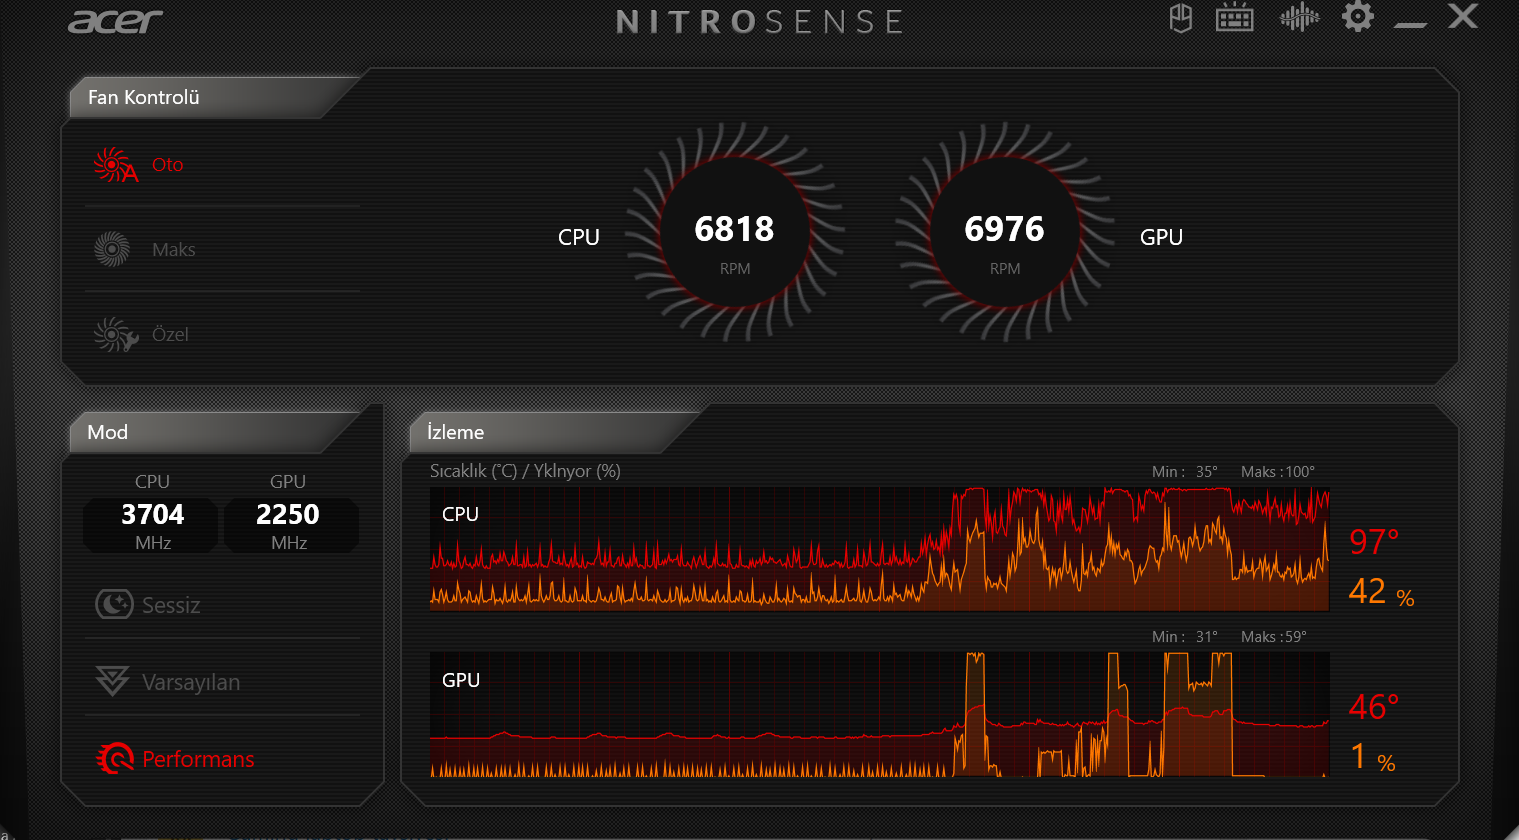Click the CPU temperature and load graph
1519x840 pixels.
pos(880,549)
